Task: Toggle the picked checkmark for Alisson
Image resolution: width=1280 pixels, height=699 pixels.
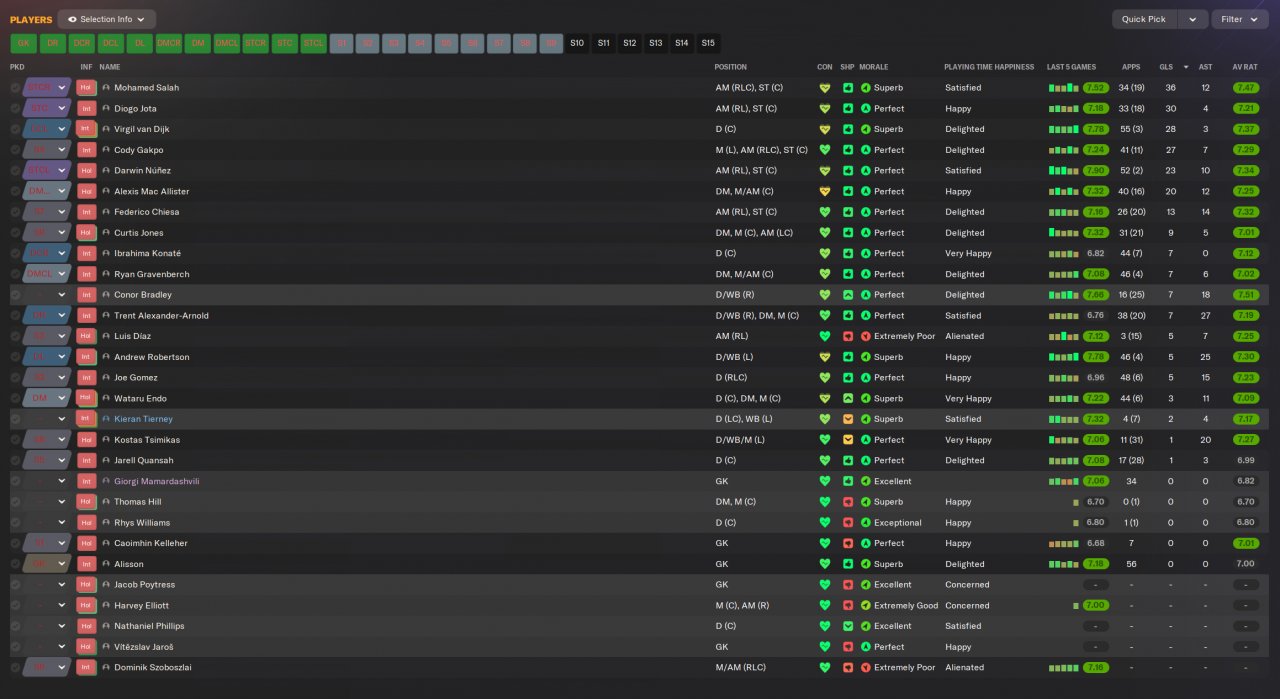Action: click(15, 564)
